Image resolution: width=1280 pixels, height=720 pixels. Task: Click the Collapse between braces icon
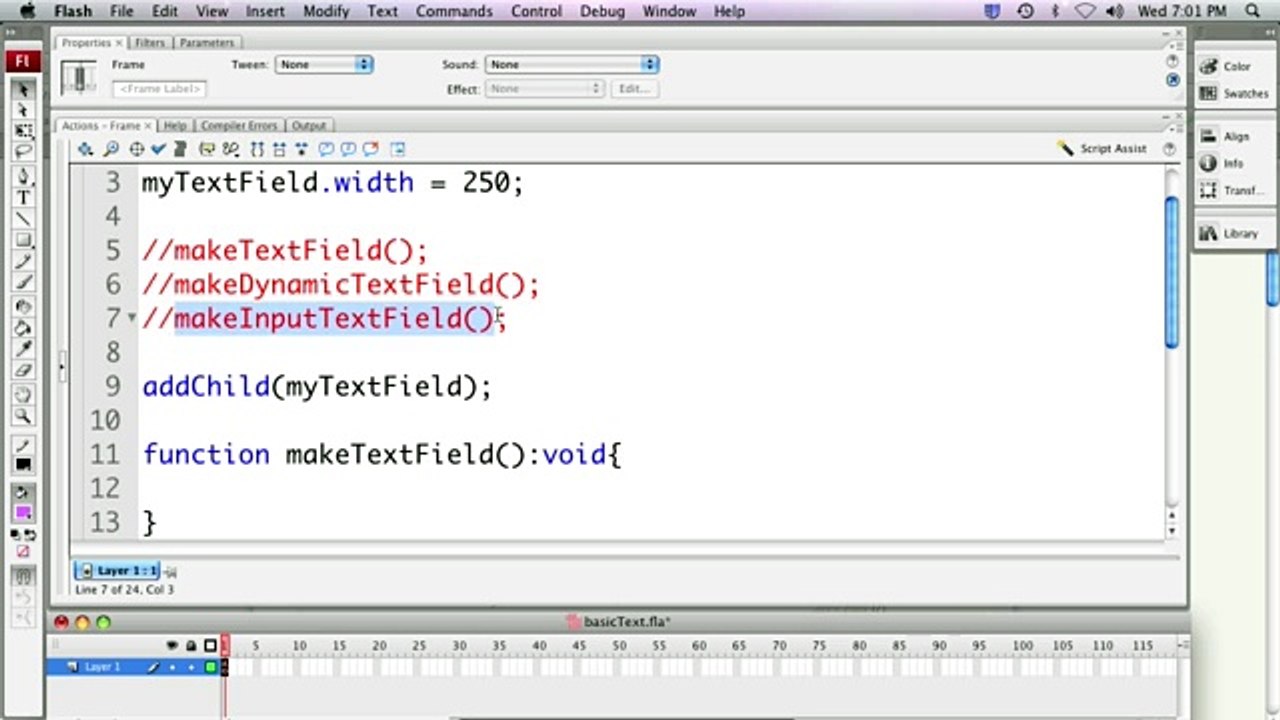(x=257, y=149)
